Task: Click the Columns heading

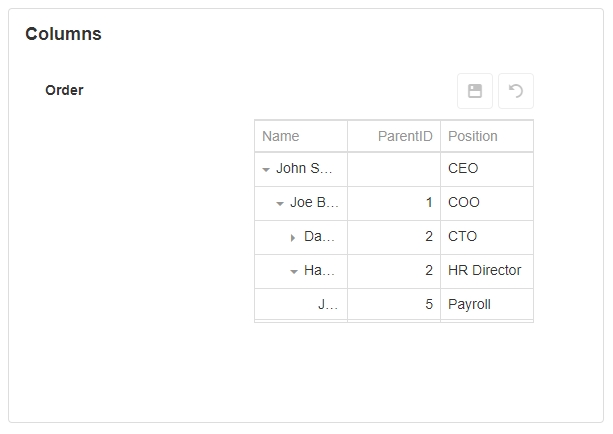Action: click(63, 34)
